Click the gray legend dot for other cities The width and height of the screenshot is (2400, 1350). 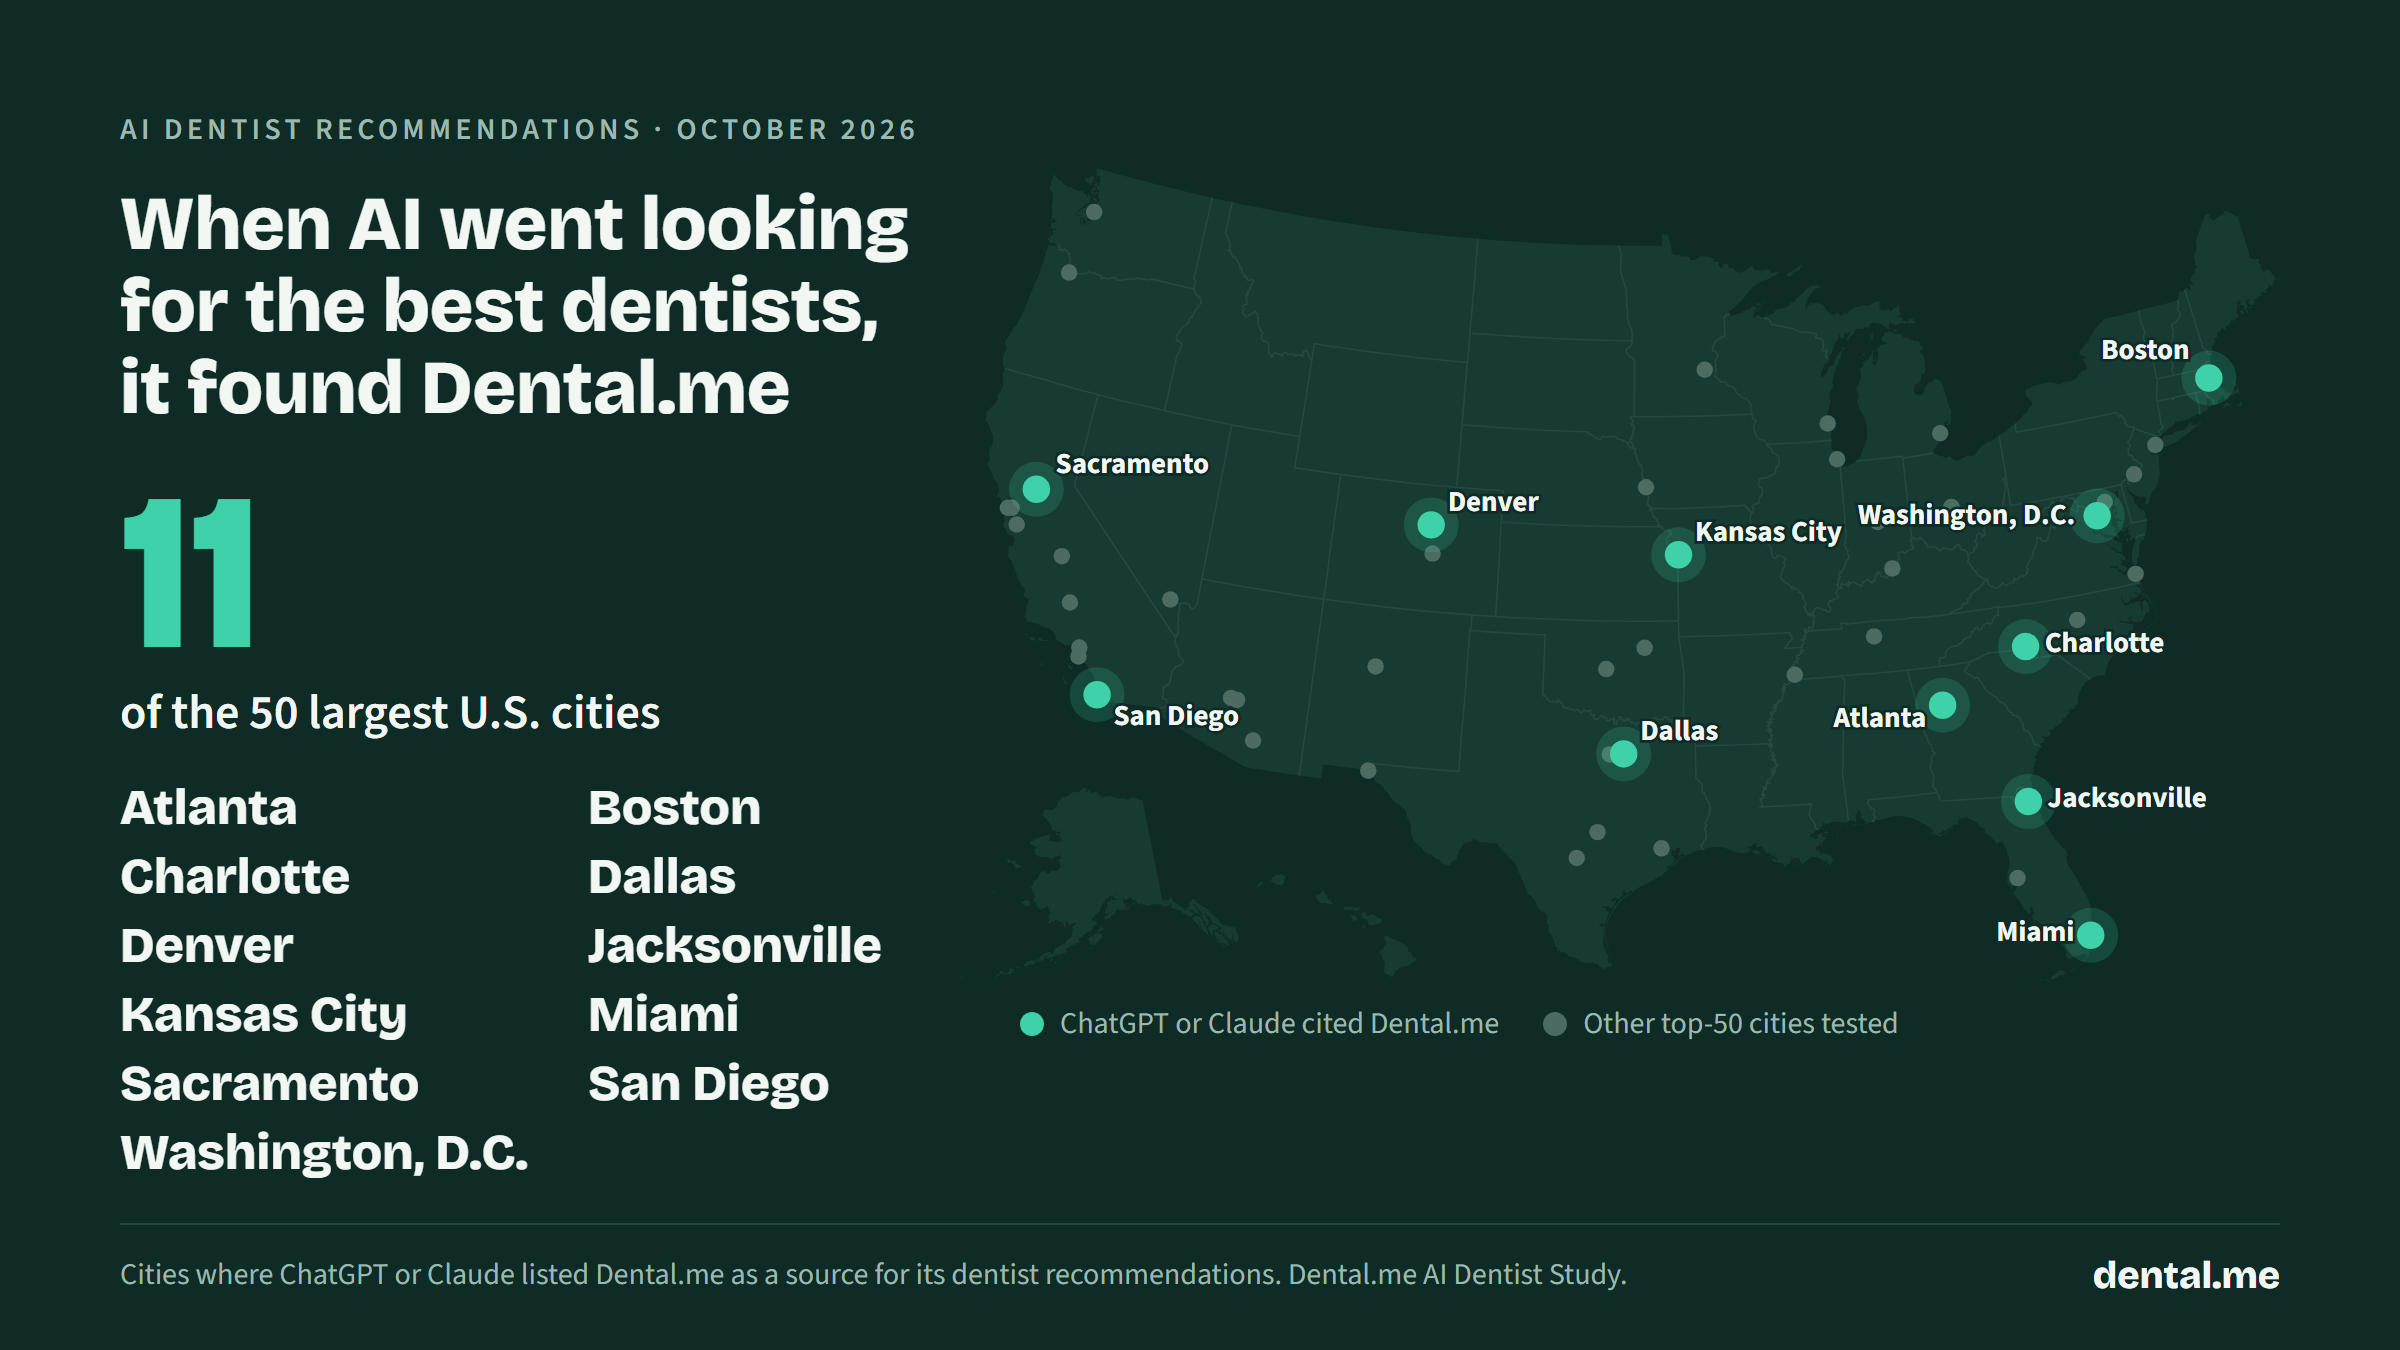click(1555, 1024)
